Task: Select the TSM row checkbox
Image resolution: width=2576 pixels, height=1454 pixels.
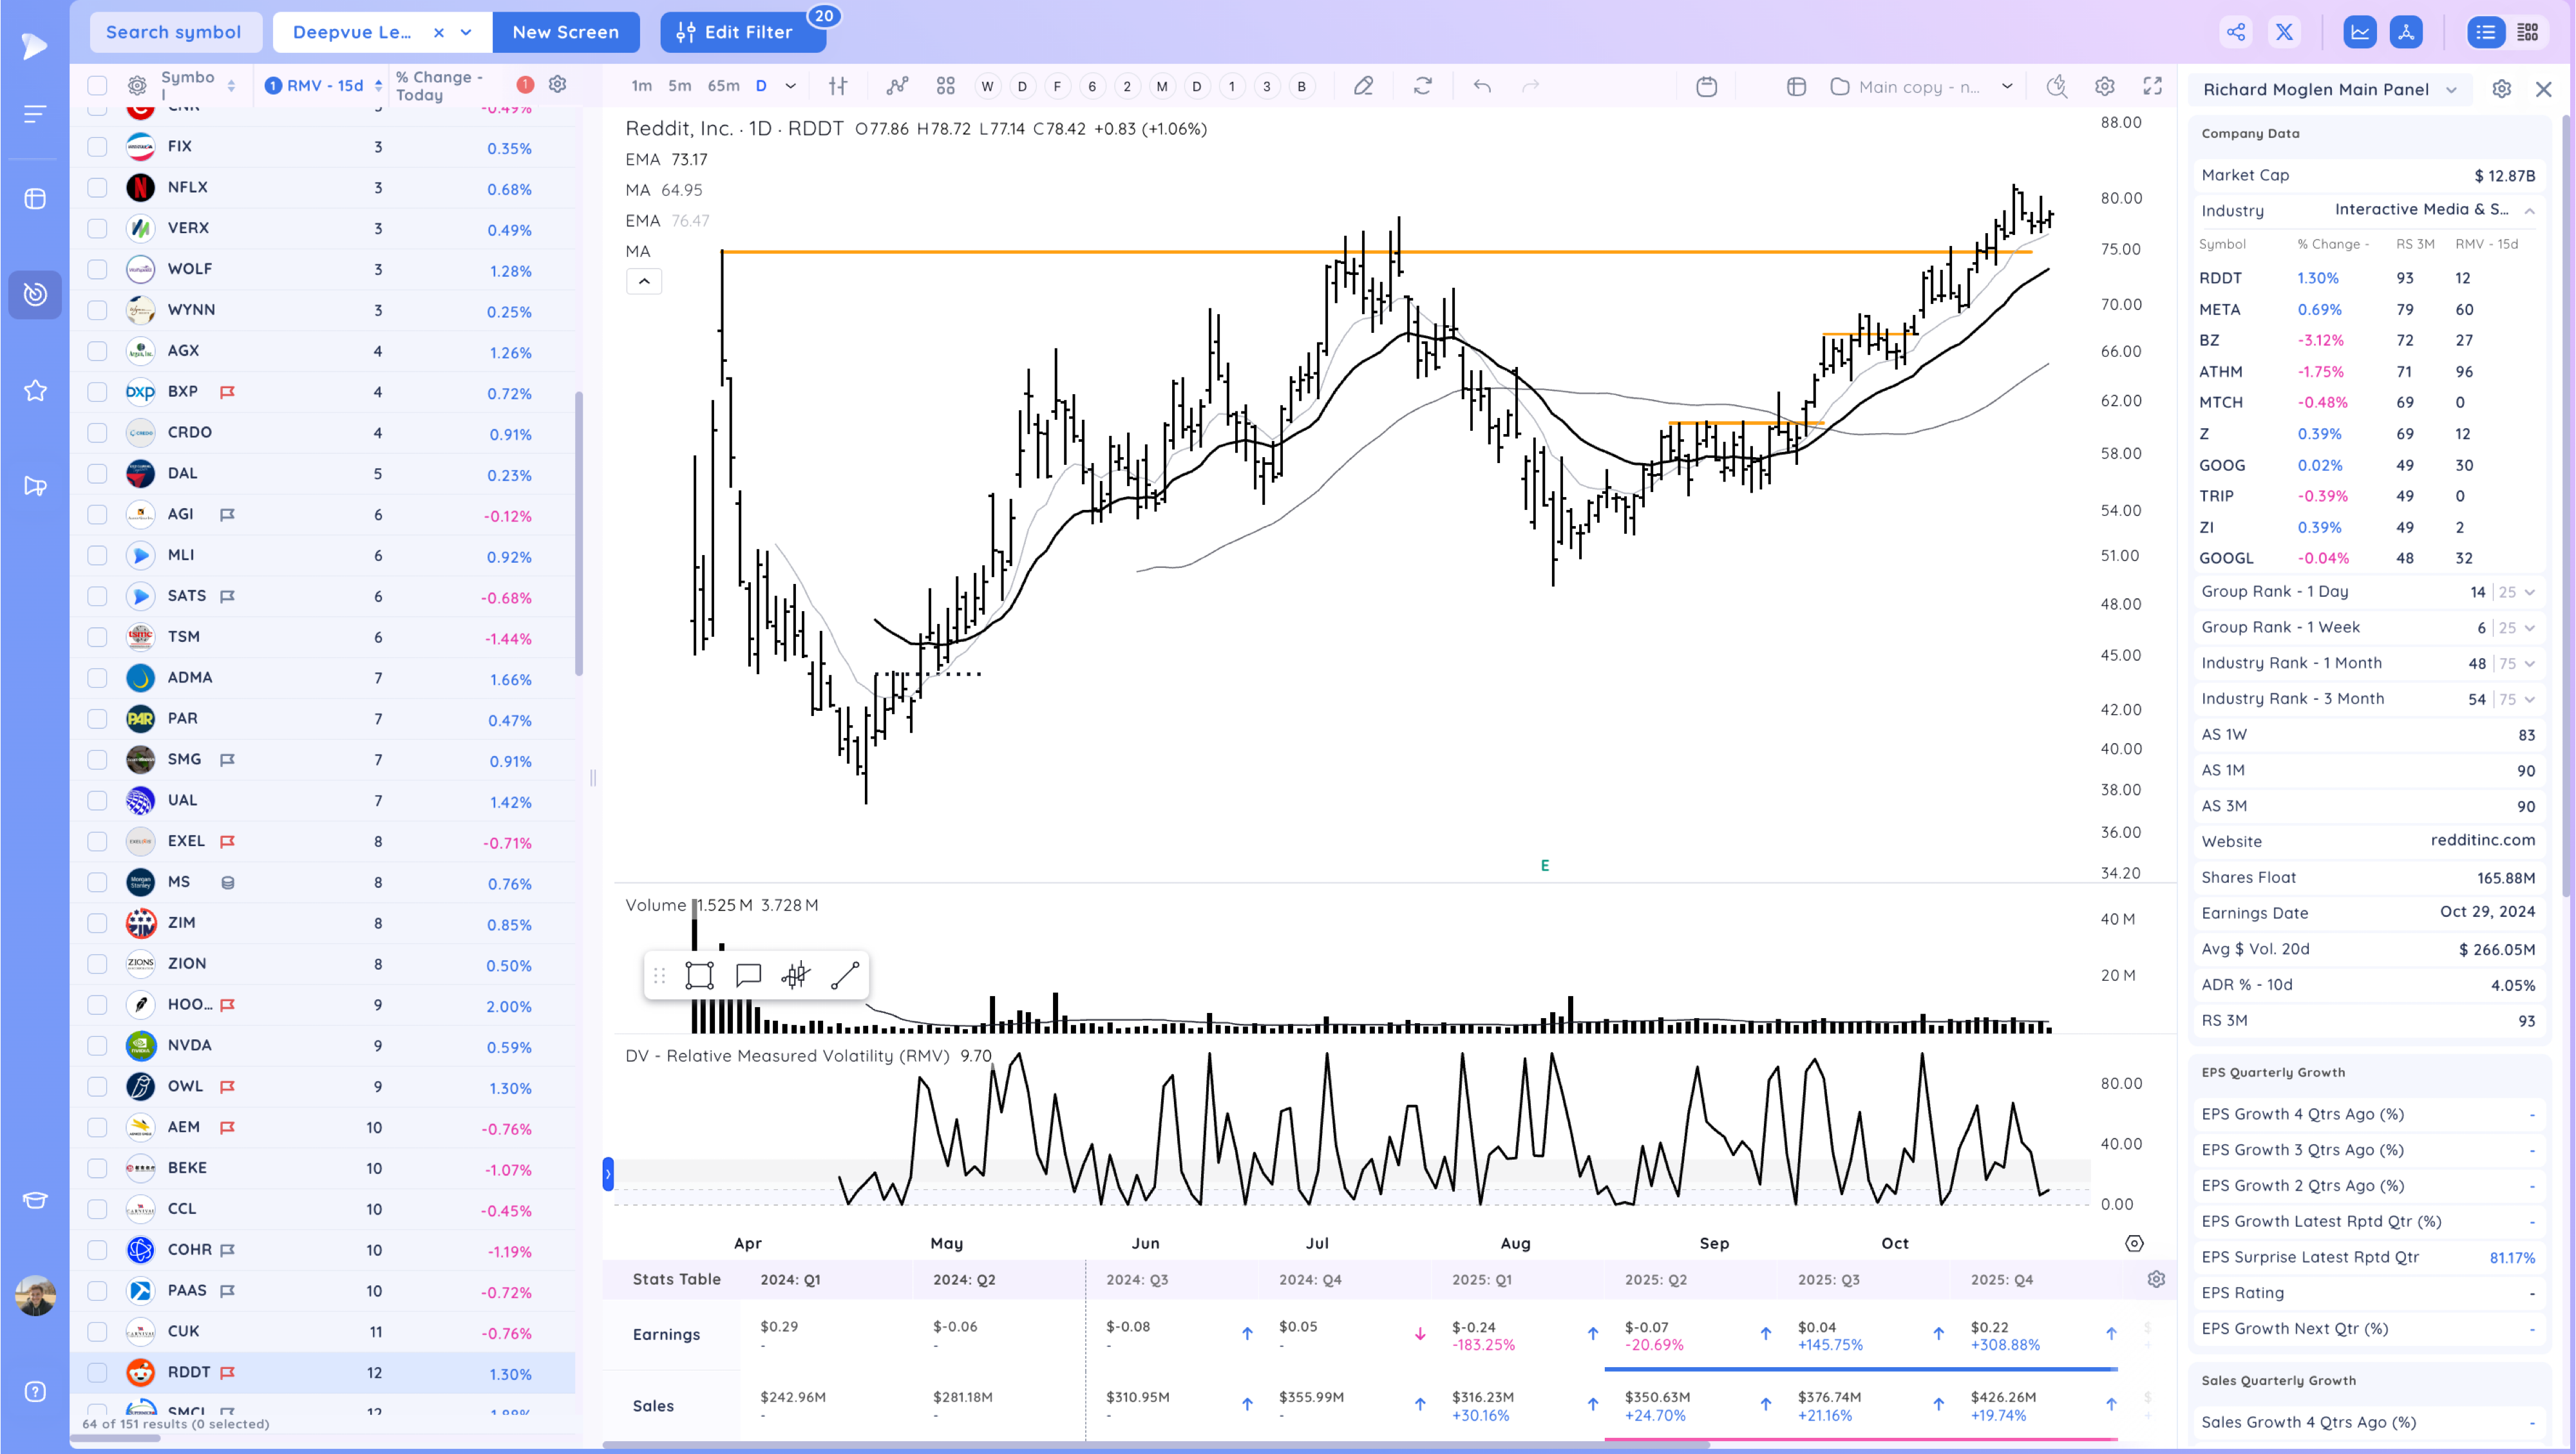Action: pyautogui.click(x=97, y=637)
